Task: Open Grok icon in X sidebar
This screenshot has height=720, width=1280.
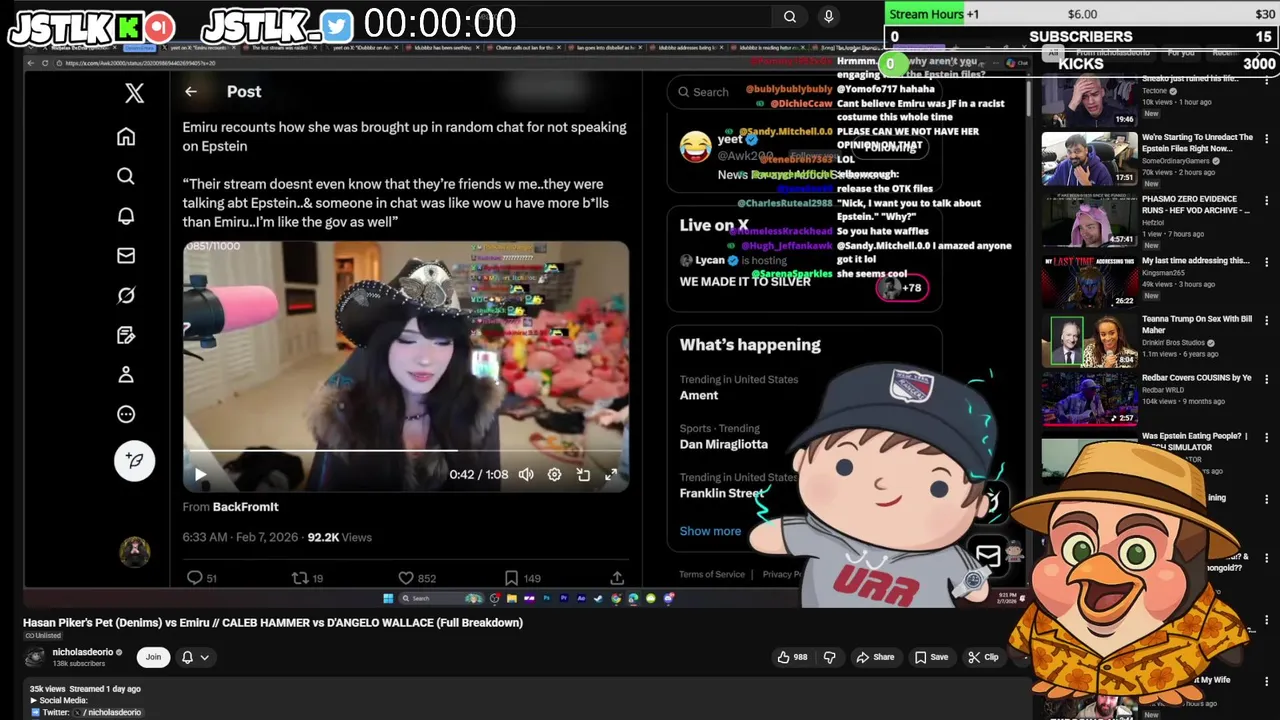Action: 126,295
